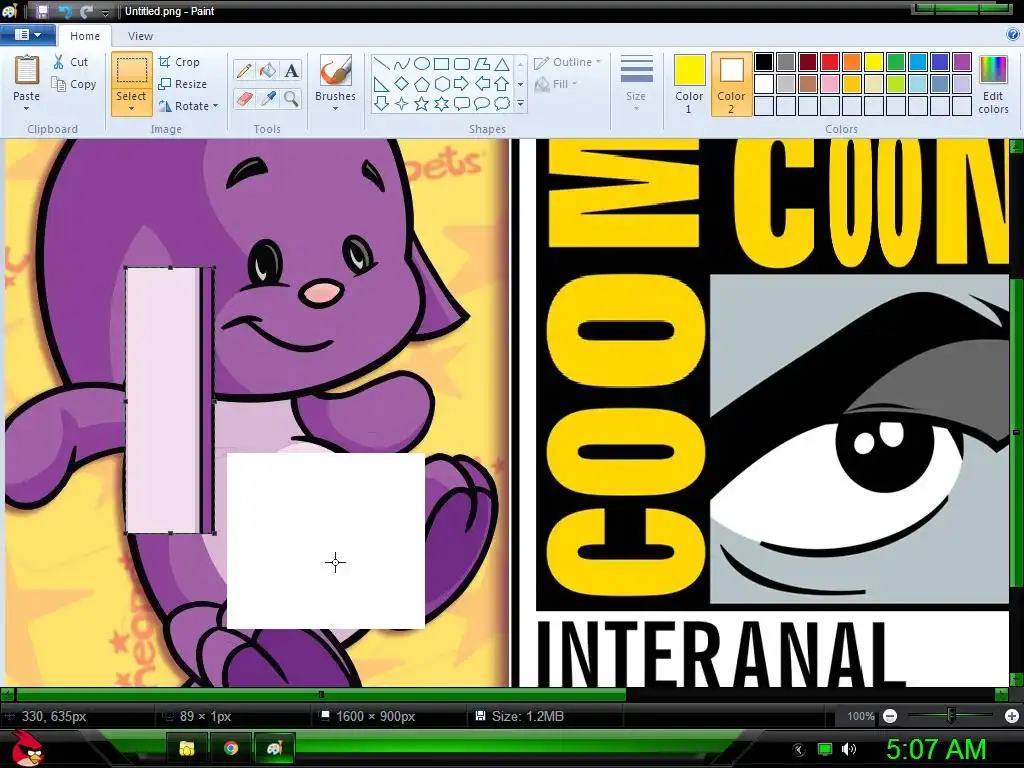Expand the Paste dropdown arrow
This screenshot has height=768, width=1024.
(x=26, y=108)
